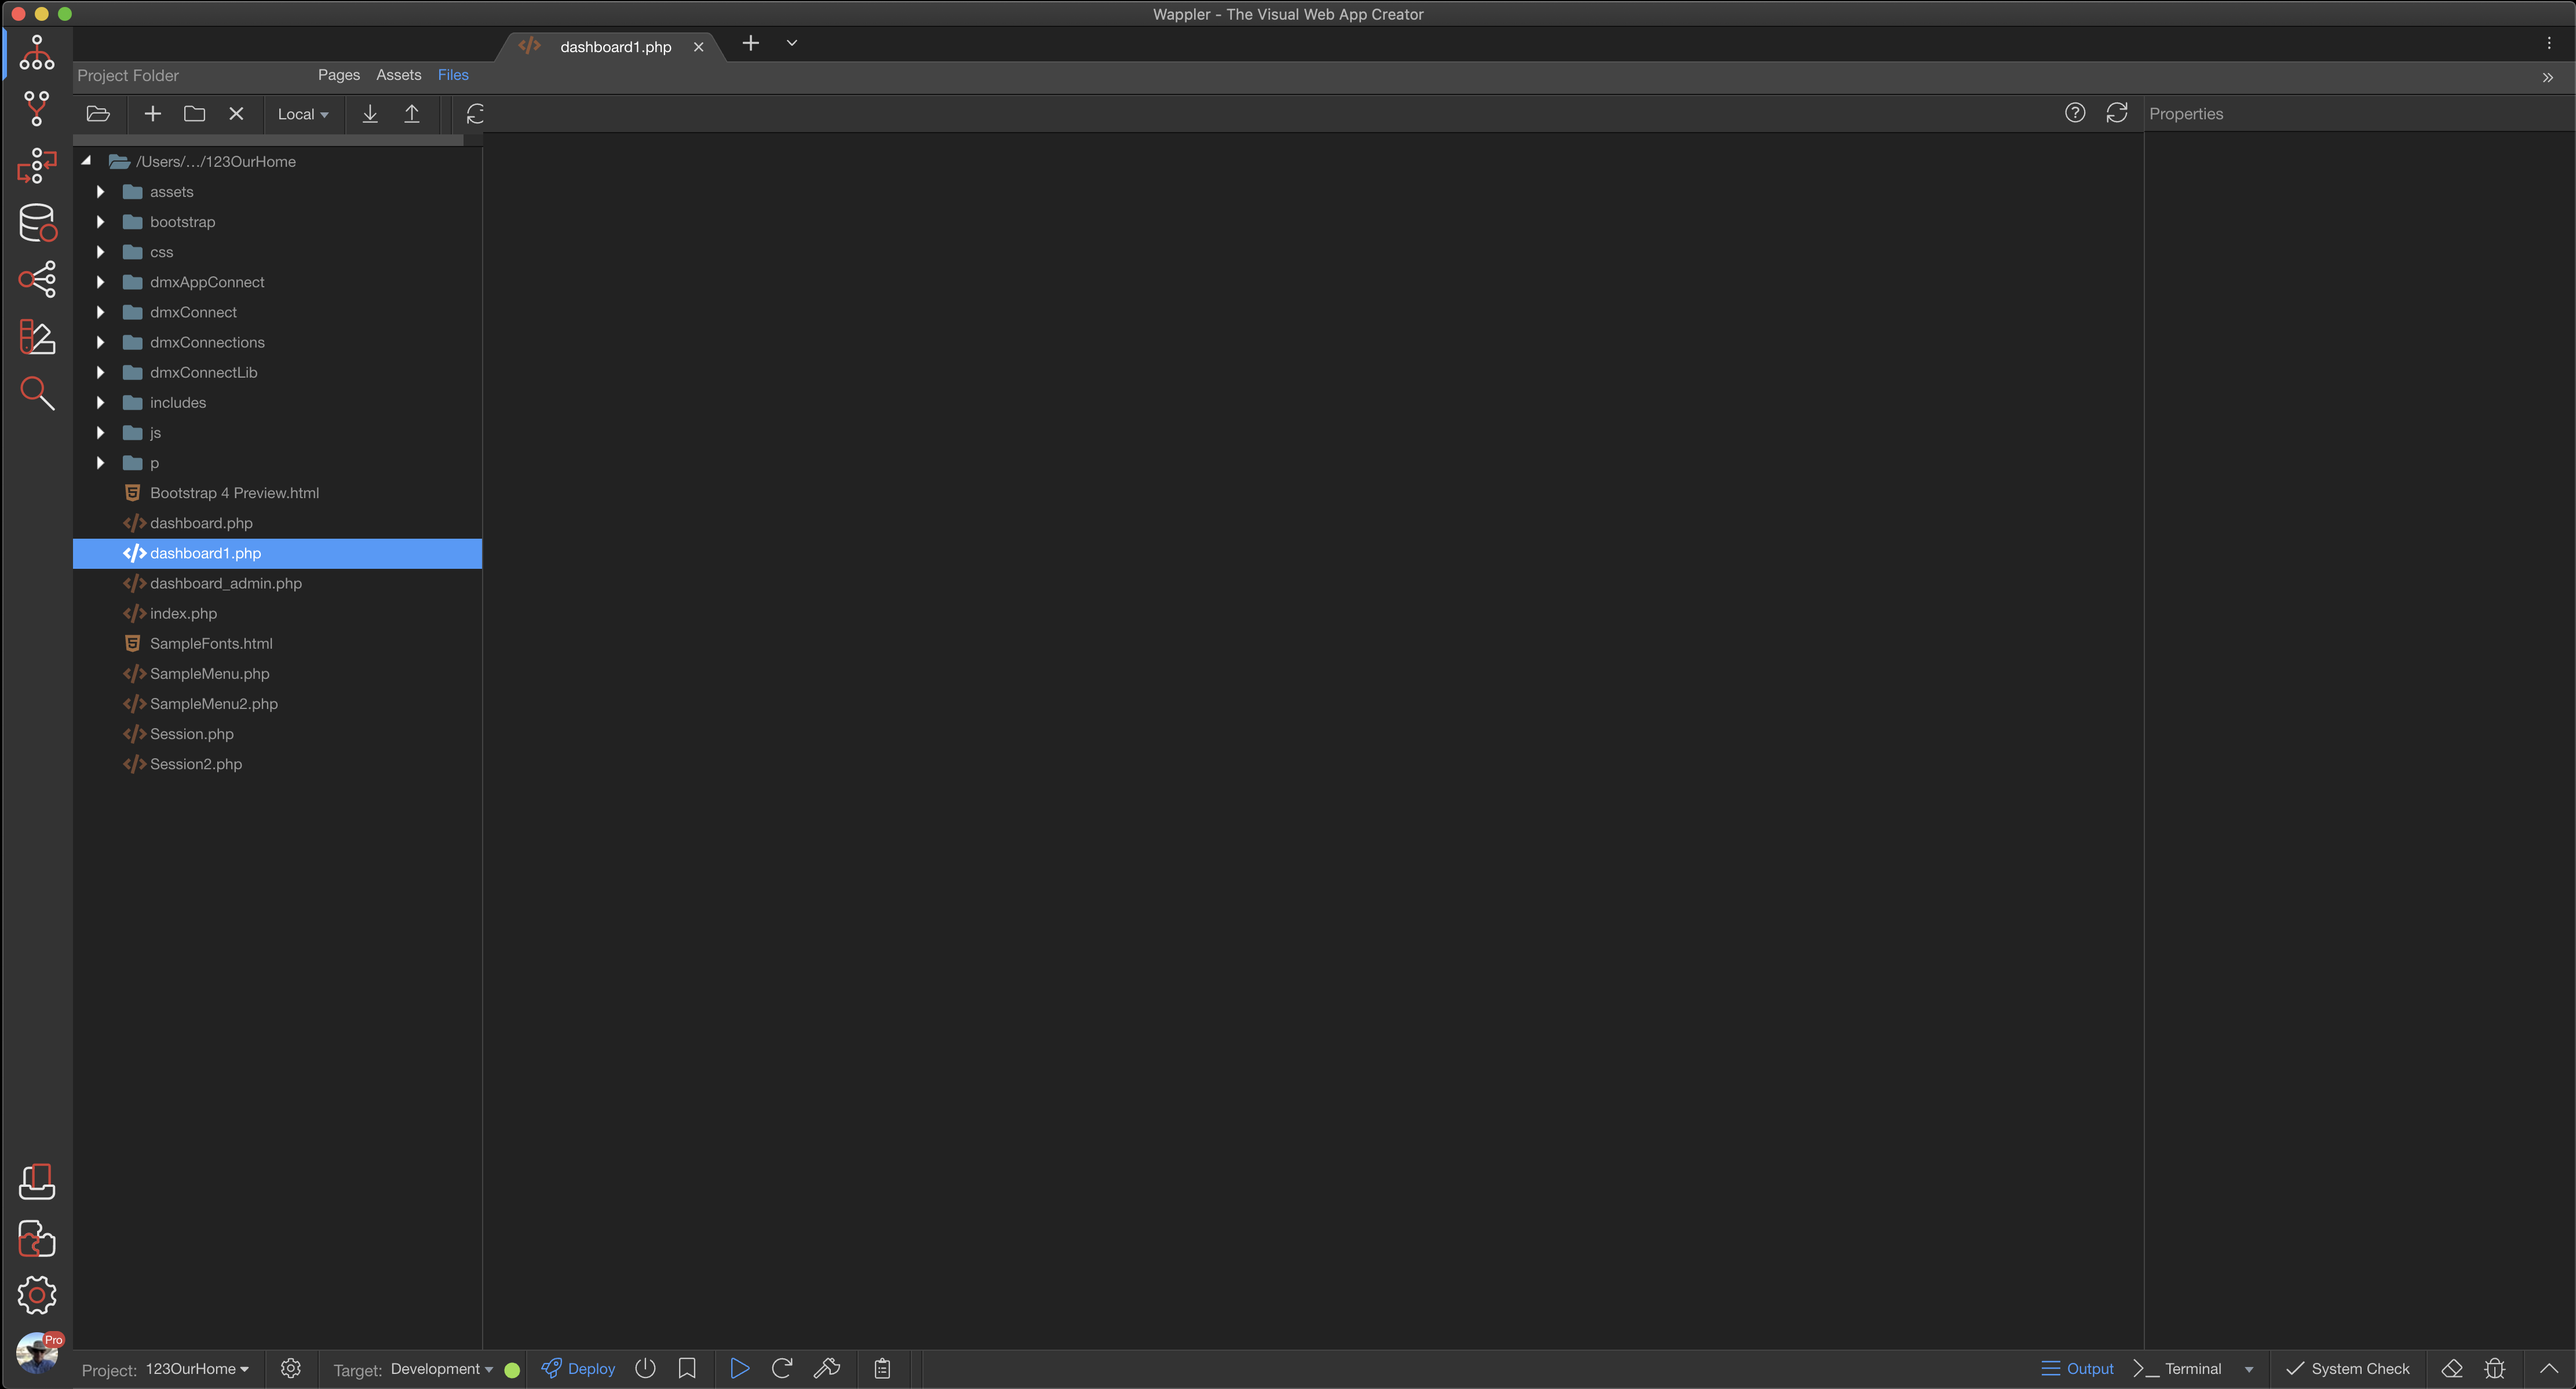Open a new tab with plus
The height and width of the screenshot is (1389, 2576).
point(750,43)
